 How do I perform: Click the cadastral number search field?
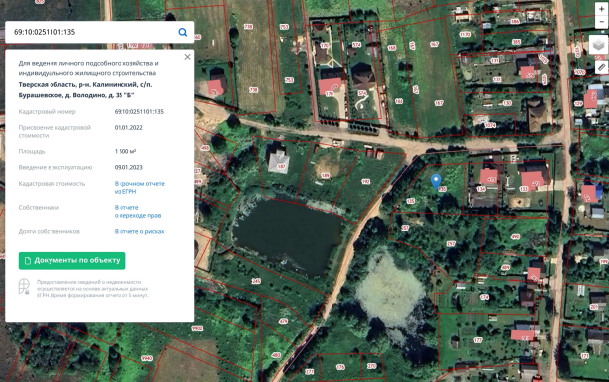(93, 32)
